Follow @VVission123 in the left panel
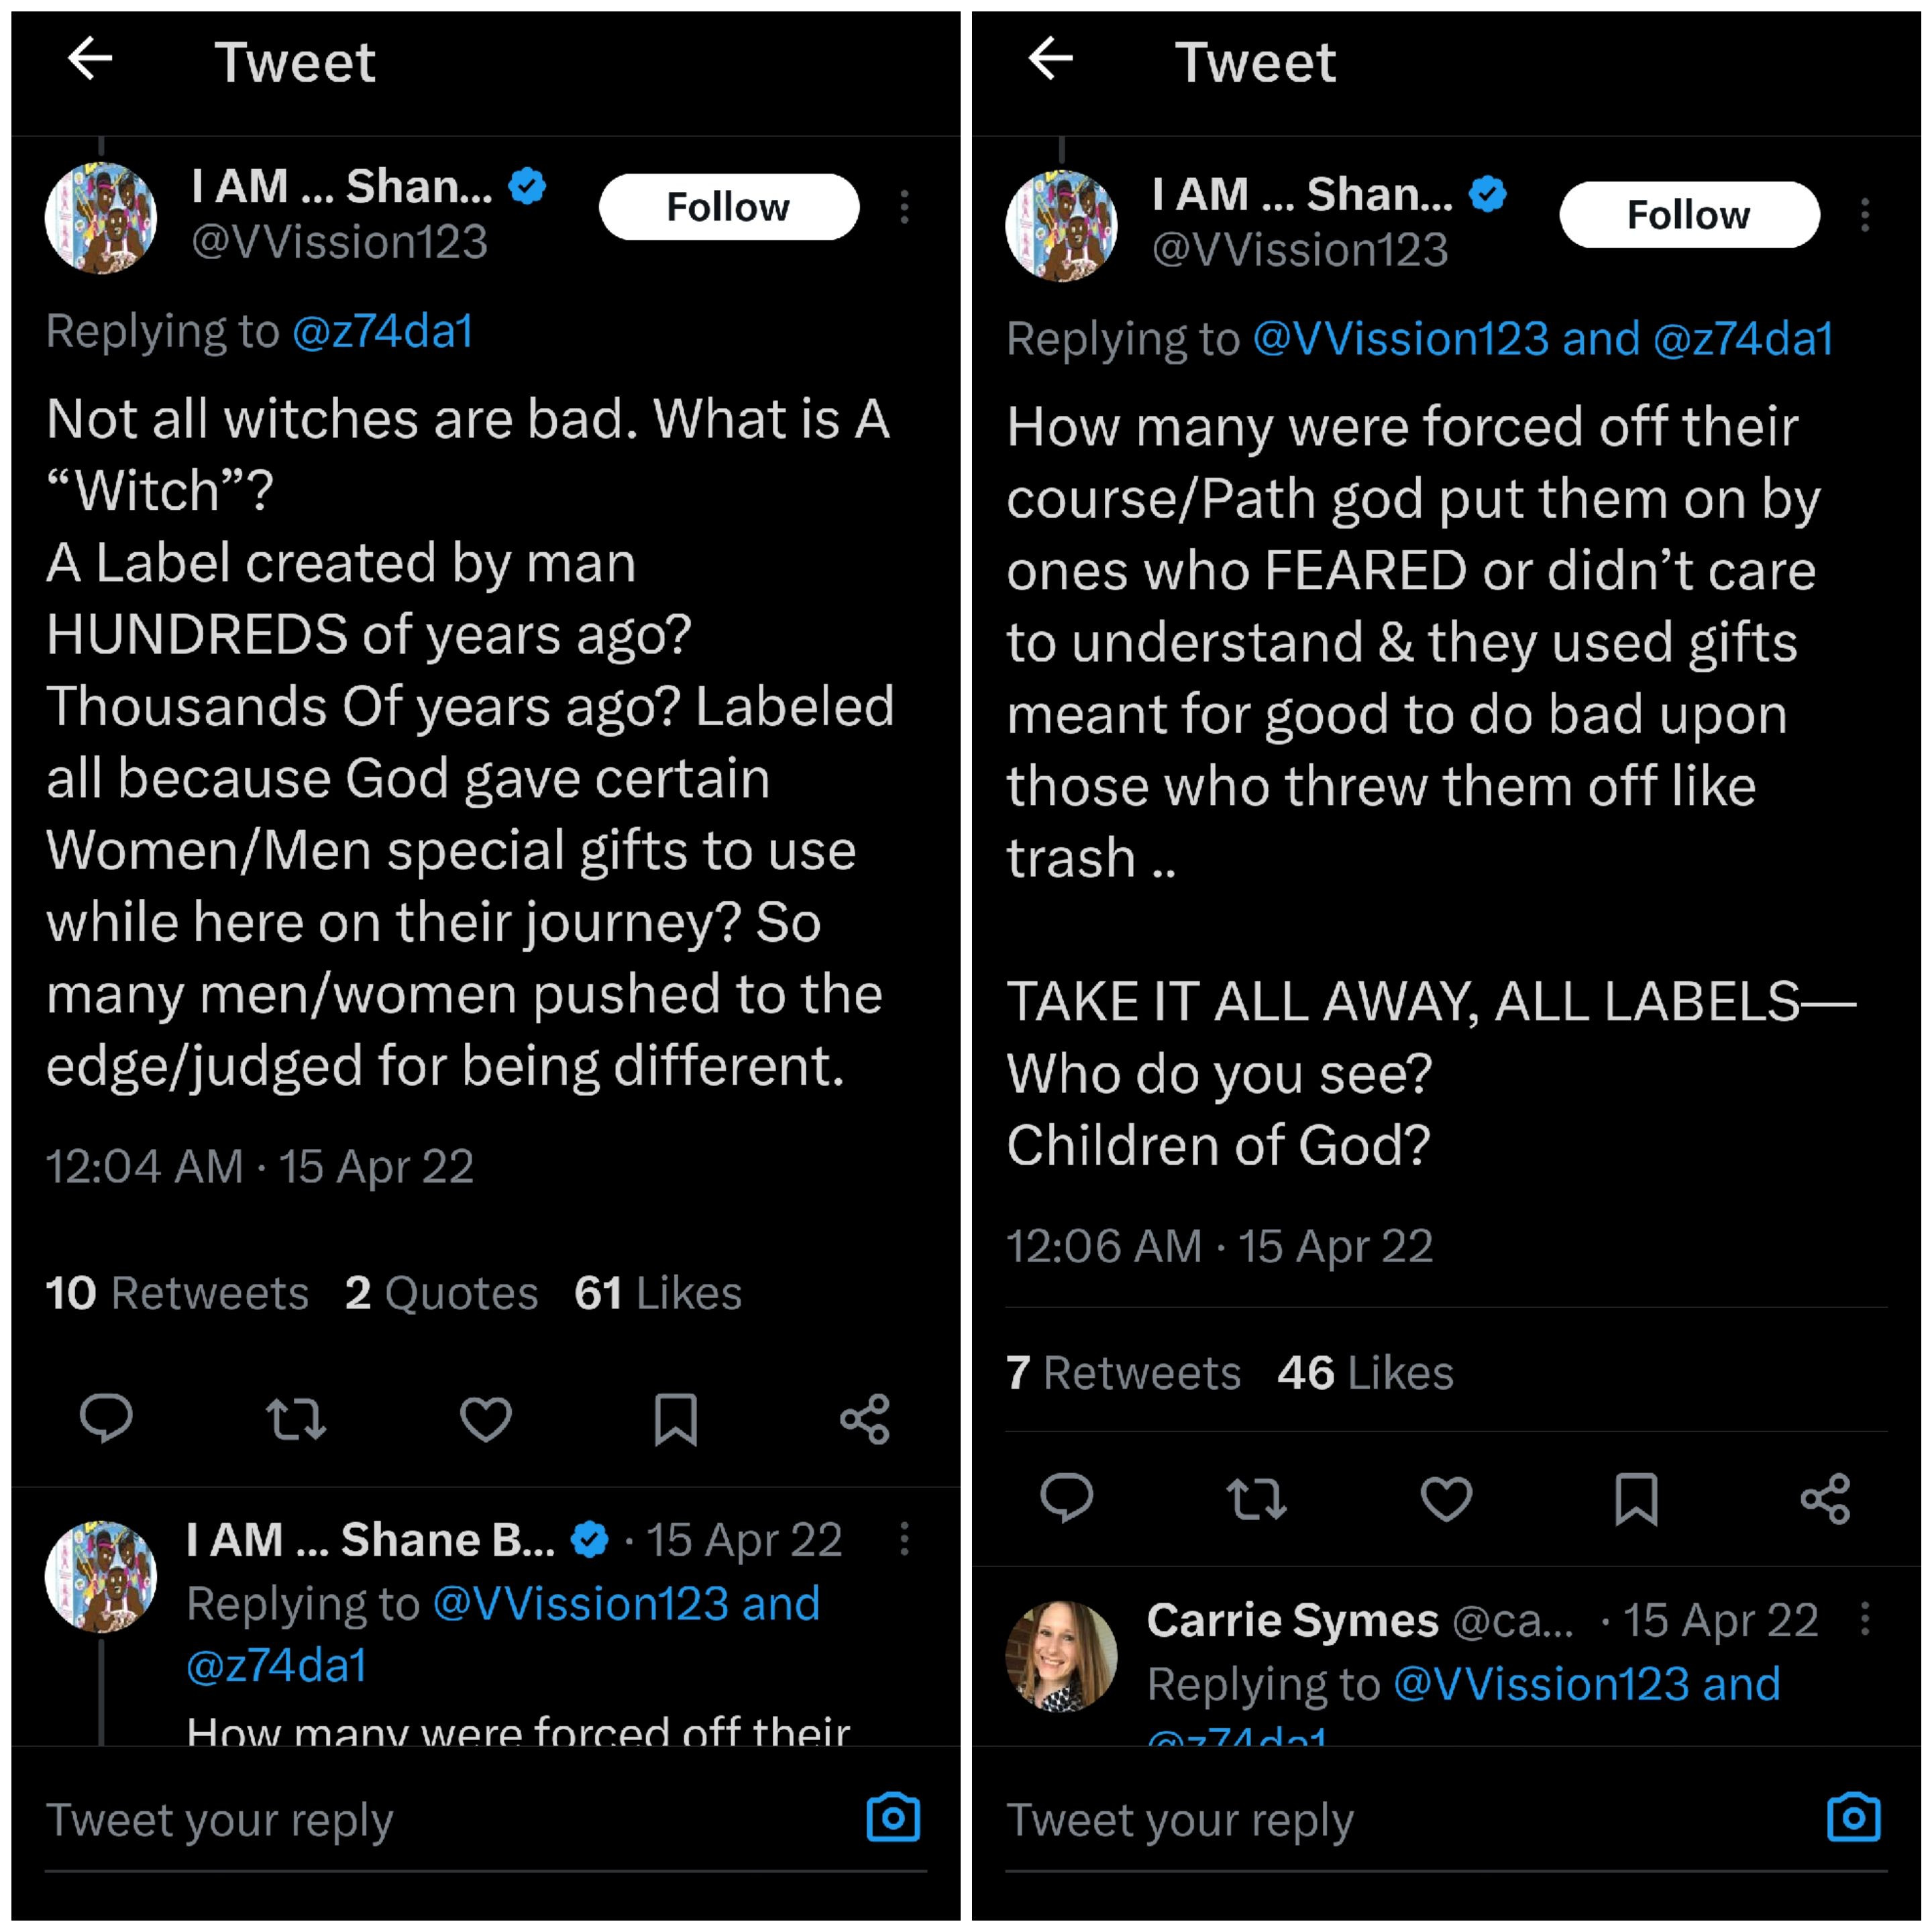The width and height of the screenshot is (1932, 1932). click(728, 207)
